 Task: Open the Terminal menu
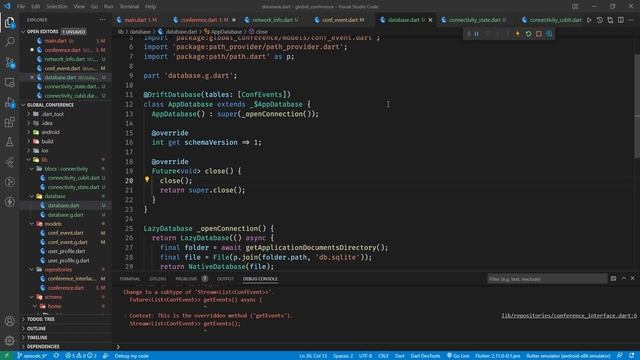(129, 7)
